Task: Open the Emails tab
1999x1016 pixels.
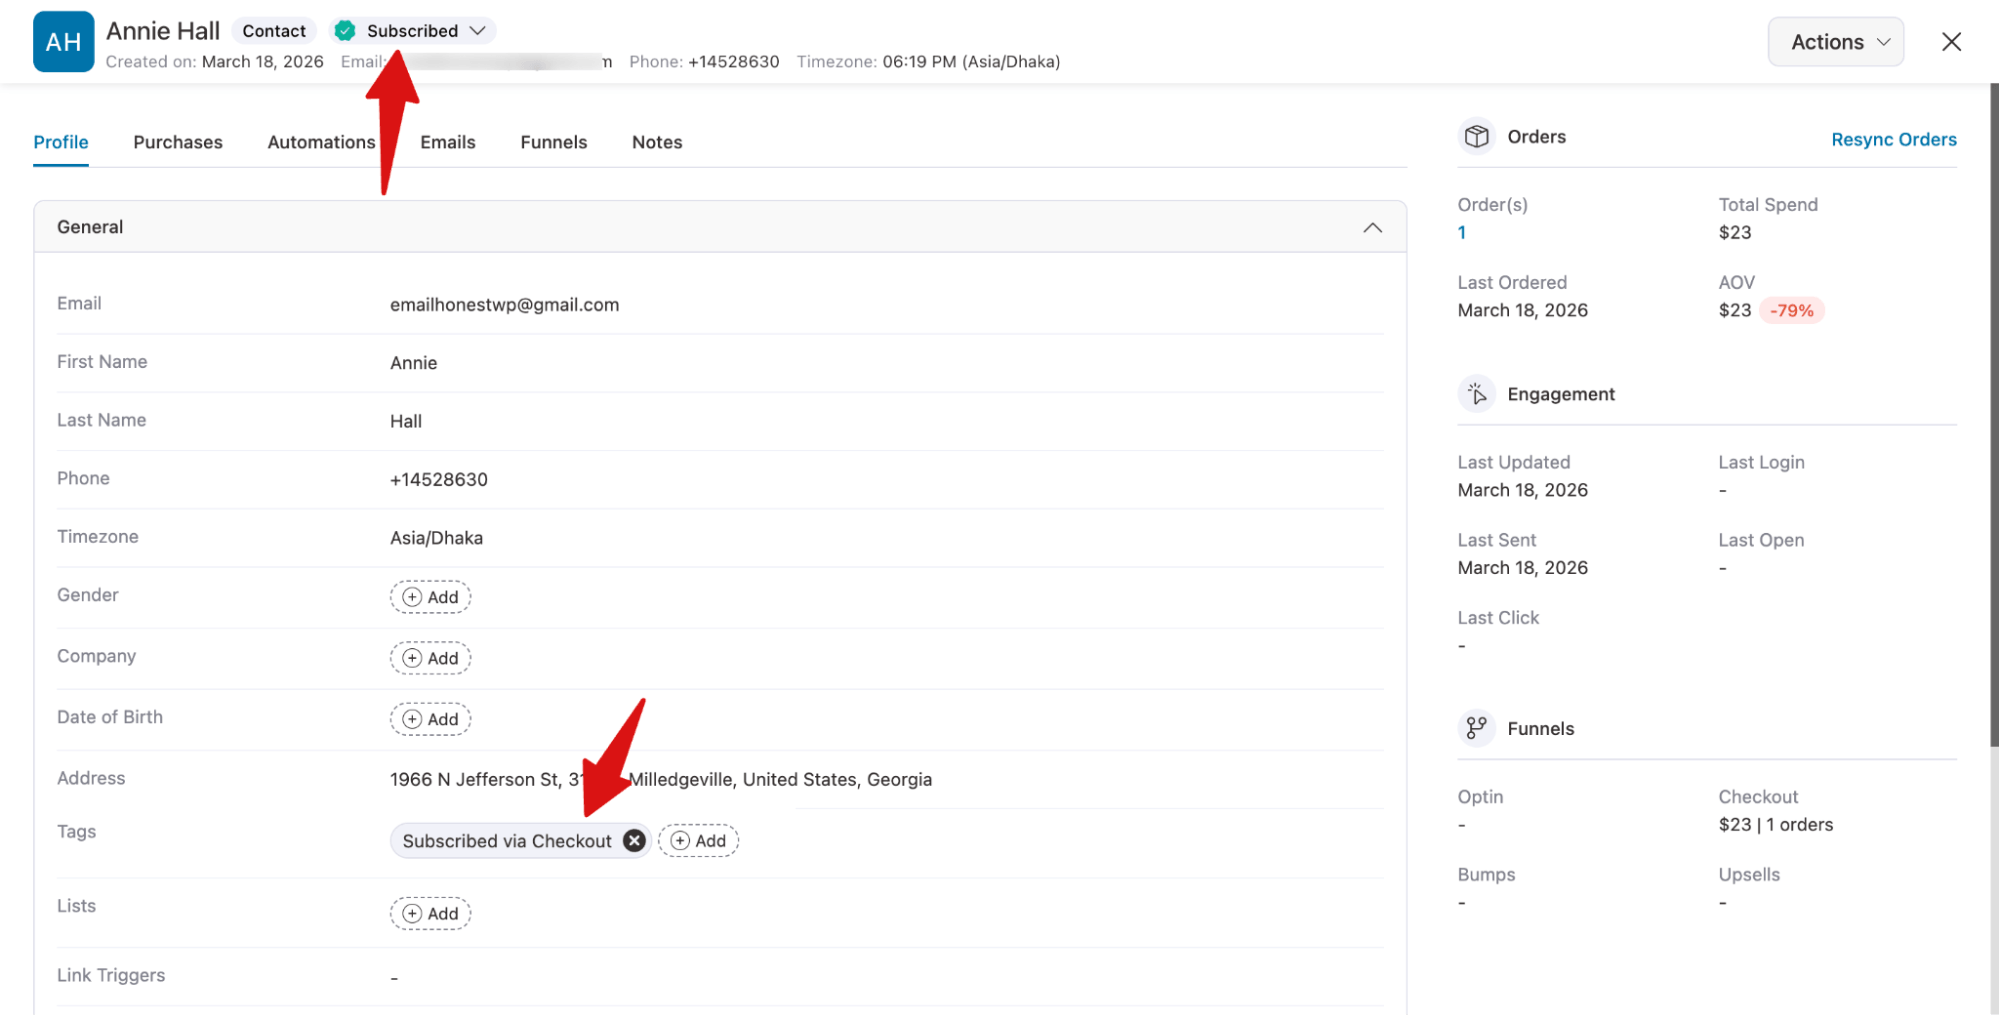Action: coord(447,142)
